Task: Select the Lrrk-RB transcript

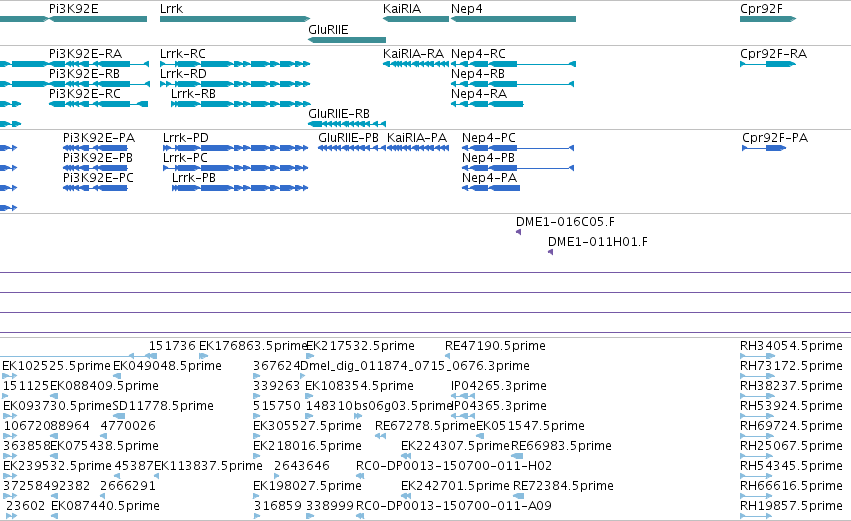Action: (240, 104)
